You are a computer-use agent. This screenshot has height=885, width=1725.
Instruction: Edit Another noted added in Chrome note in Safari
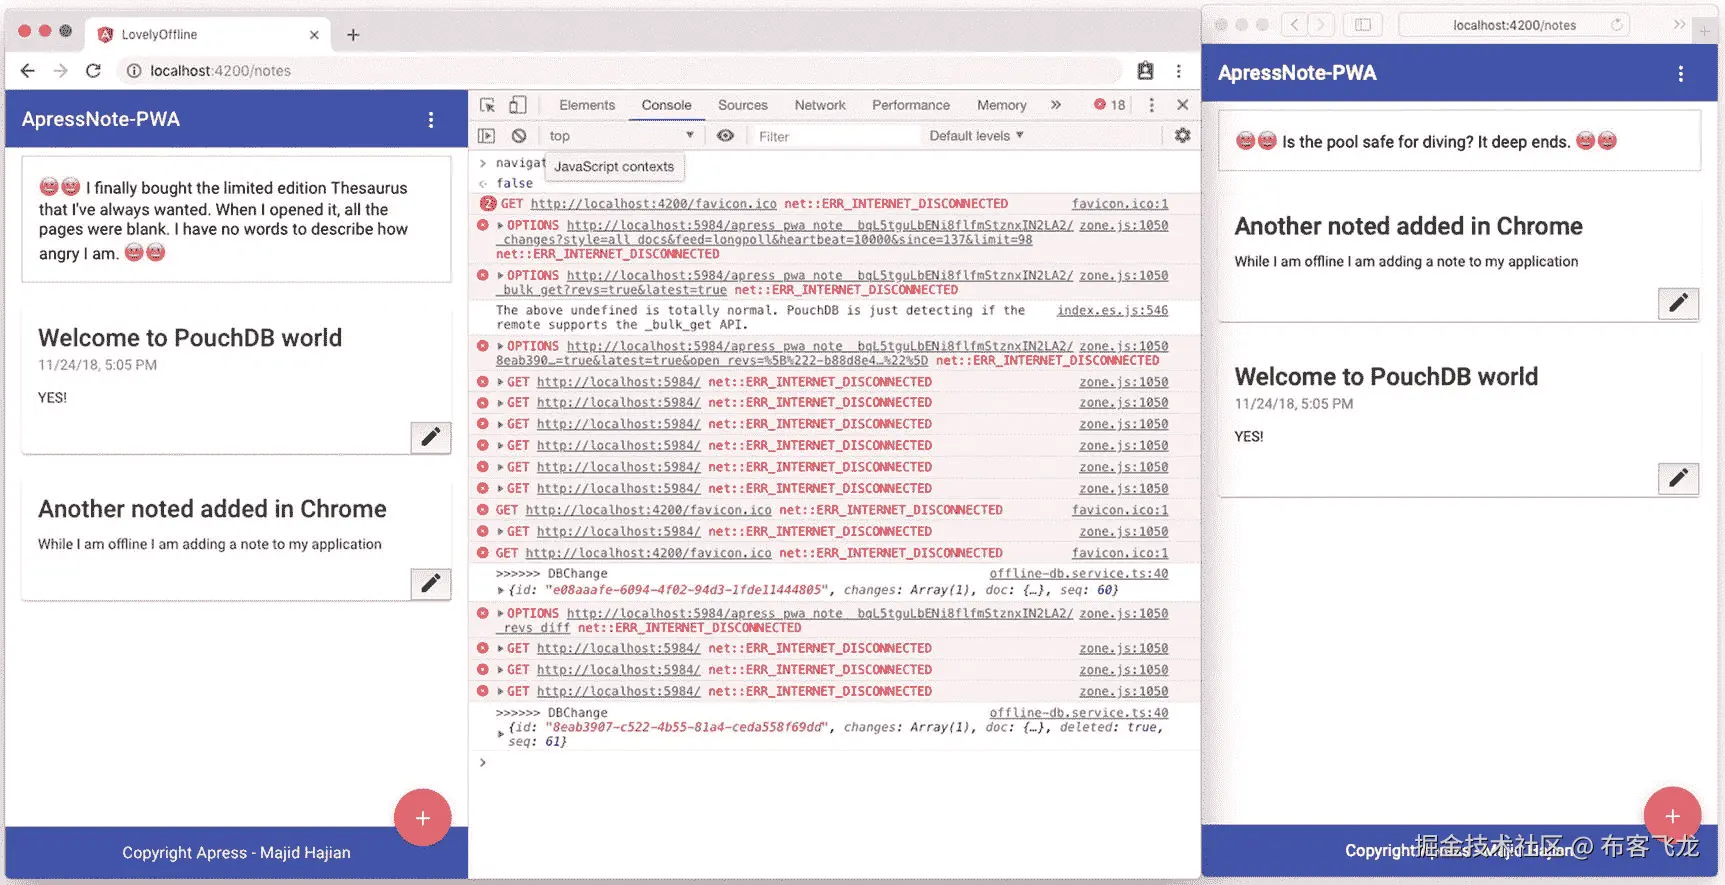coord(1678,303)
